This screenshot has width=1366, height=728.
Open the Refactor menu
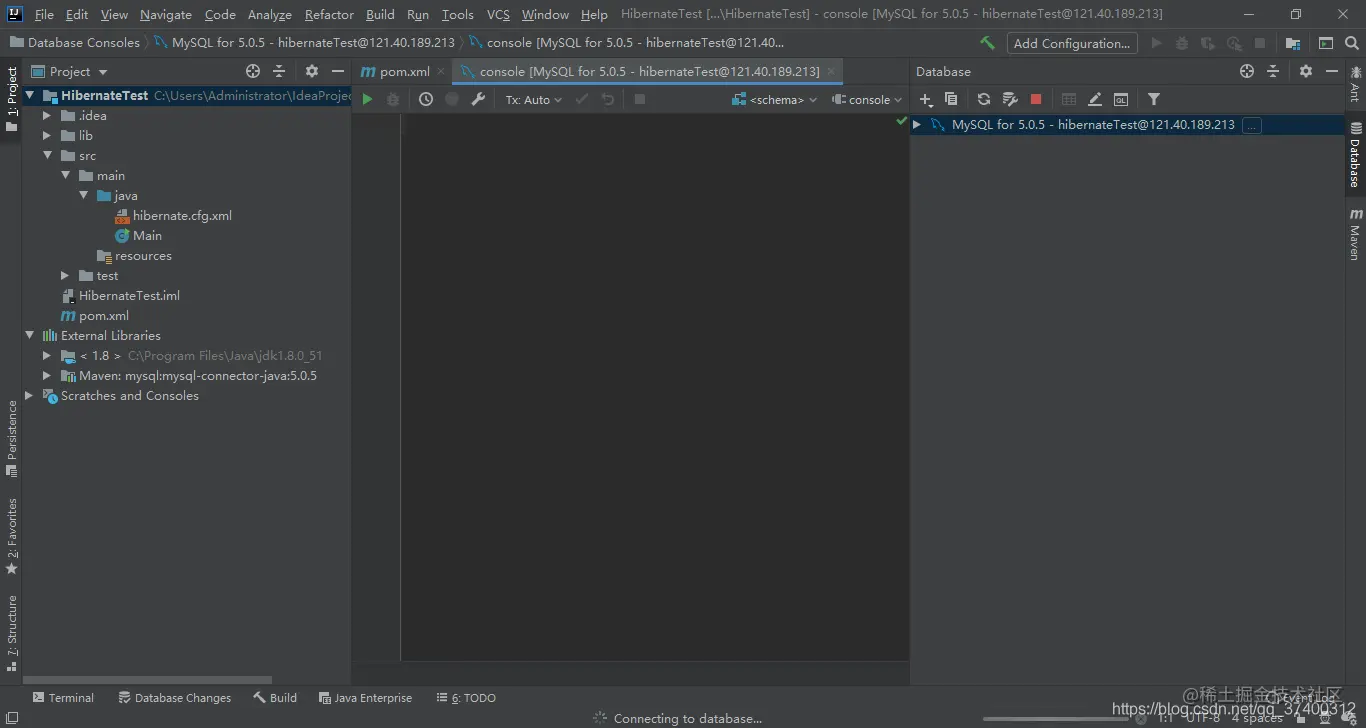(x=329, y=14)
